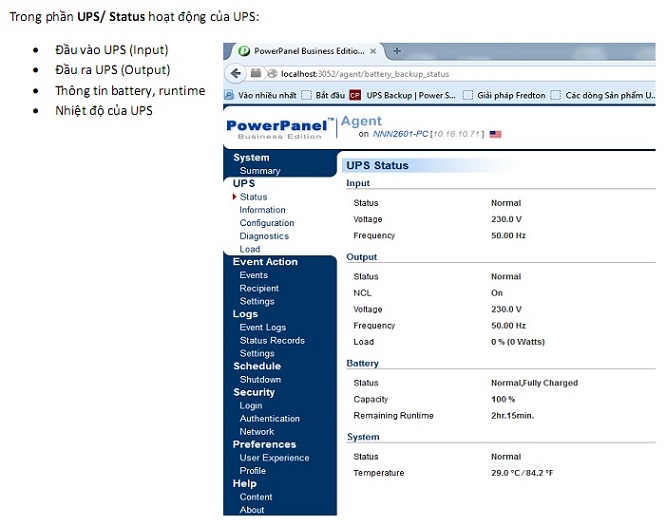This screenshot has width=666, height=526.
Task: Open Event Action Events page
Action: tap(254, 275)
